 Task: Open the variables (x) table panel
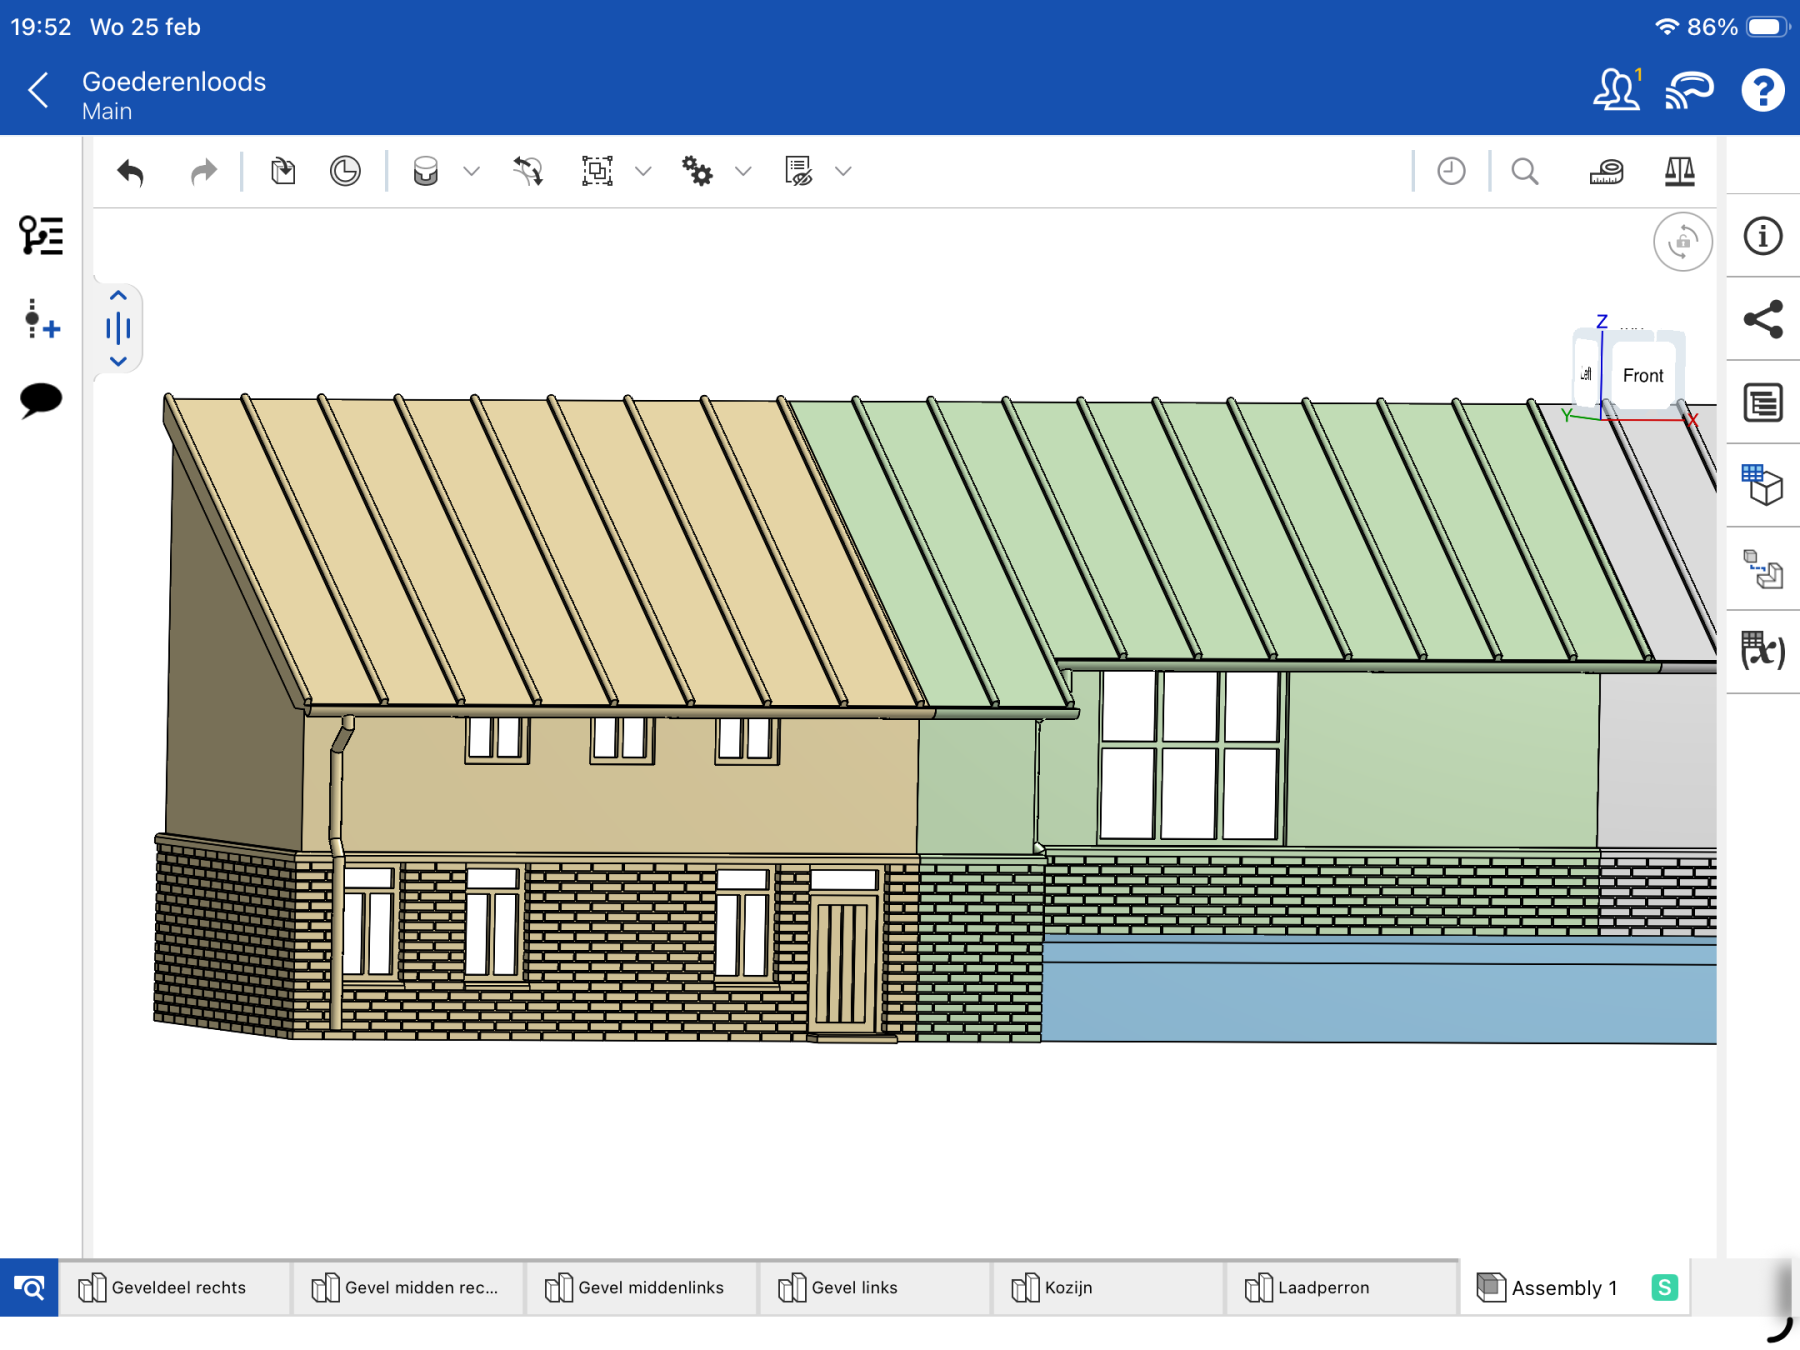click(x=1762, y=651)
